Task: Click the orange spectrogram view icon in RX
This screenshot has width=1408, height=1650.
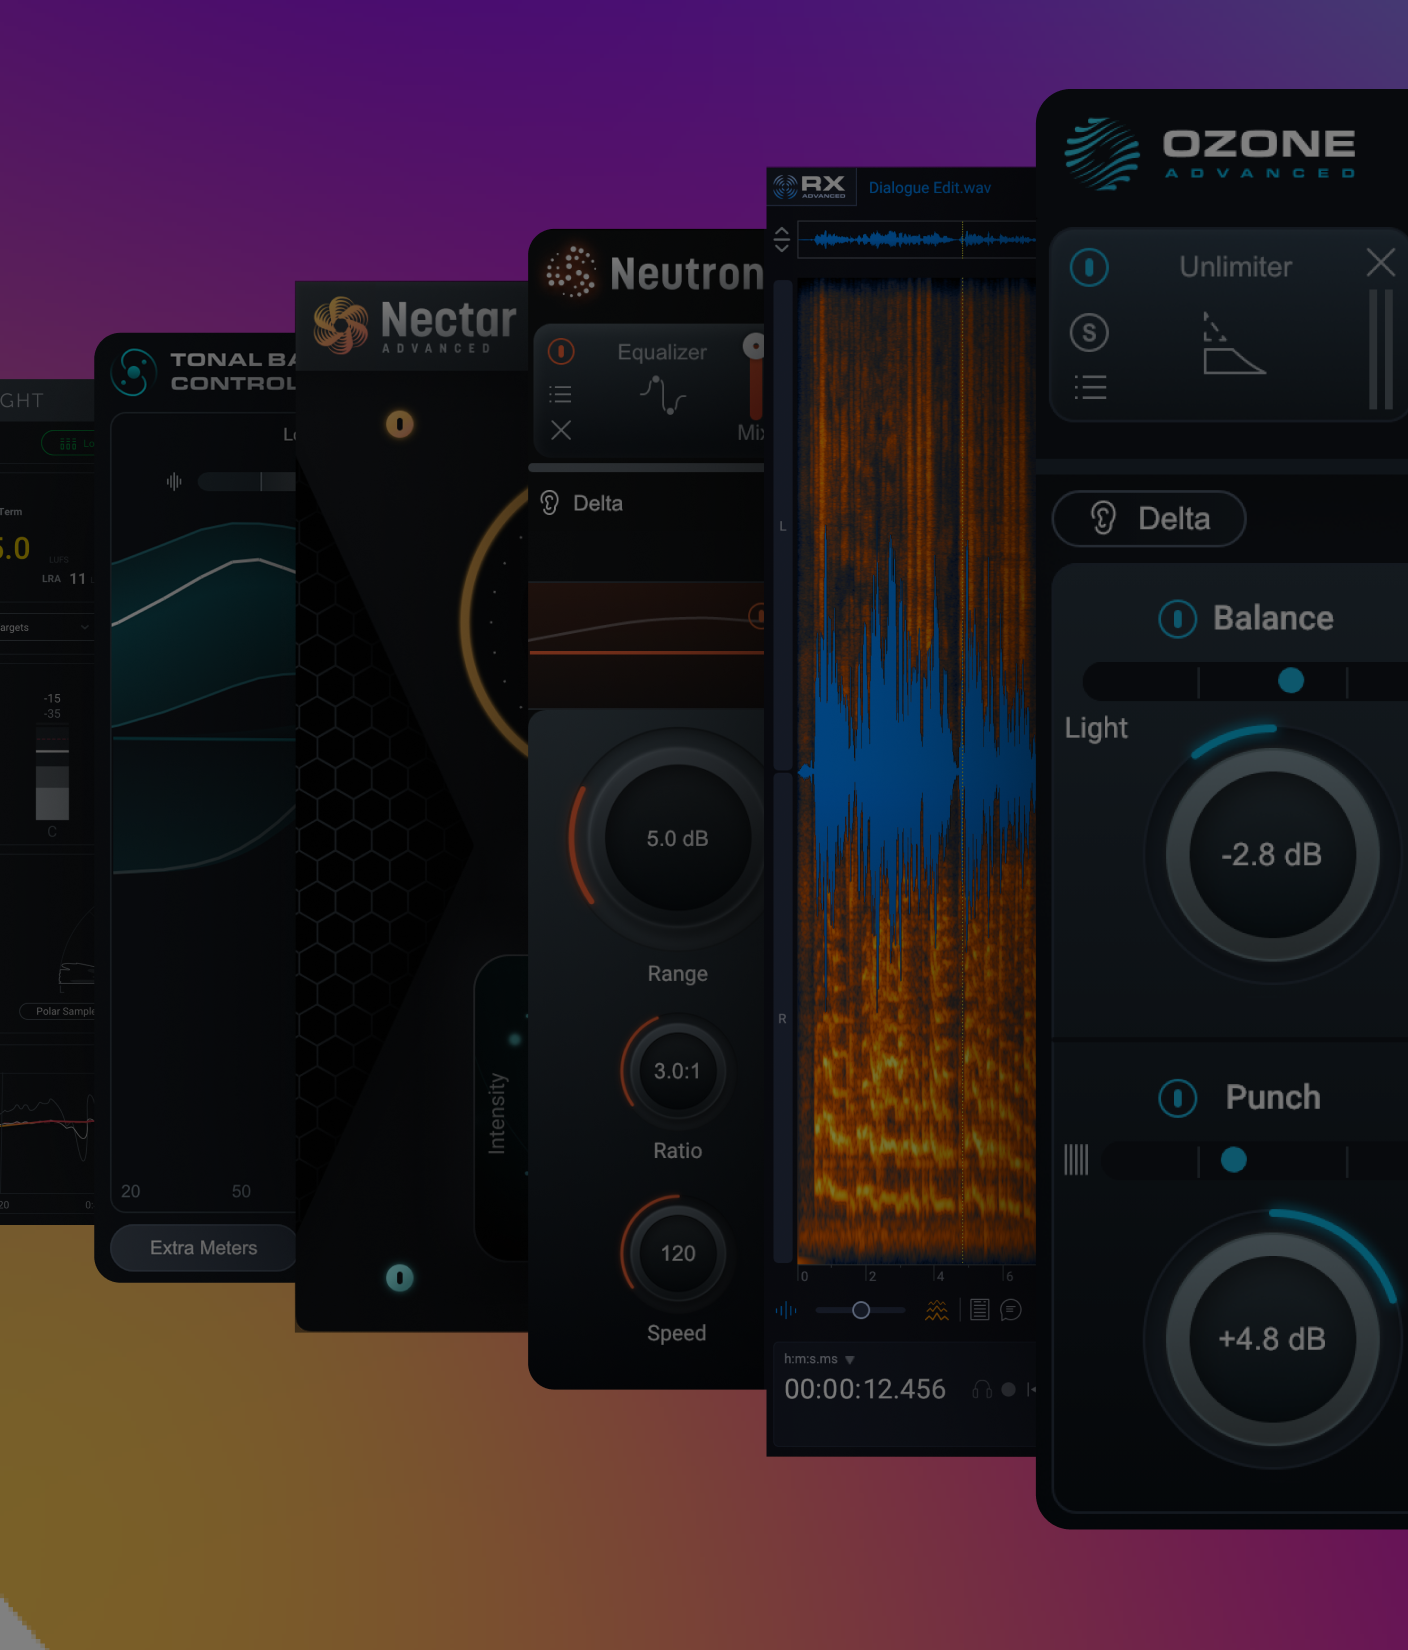Action: 937,1310
